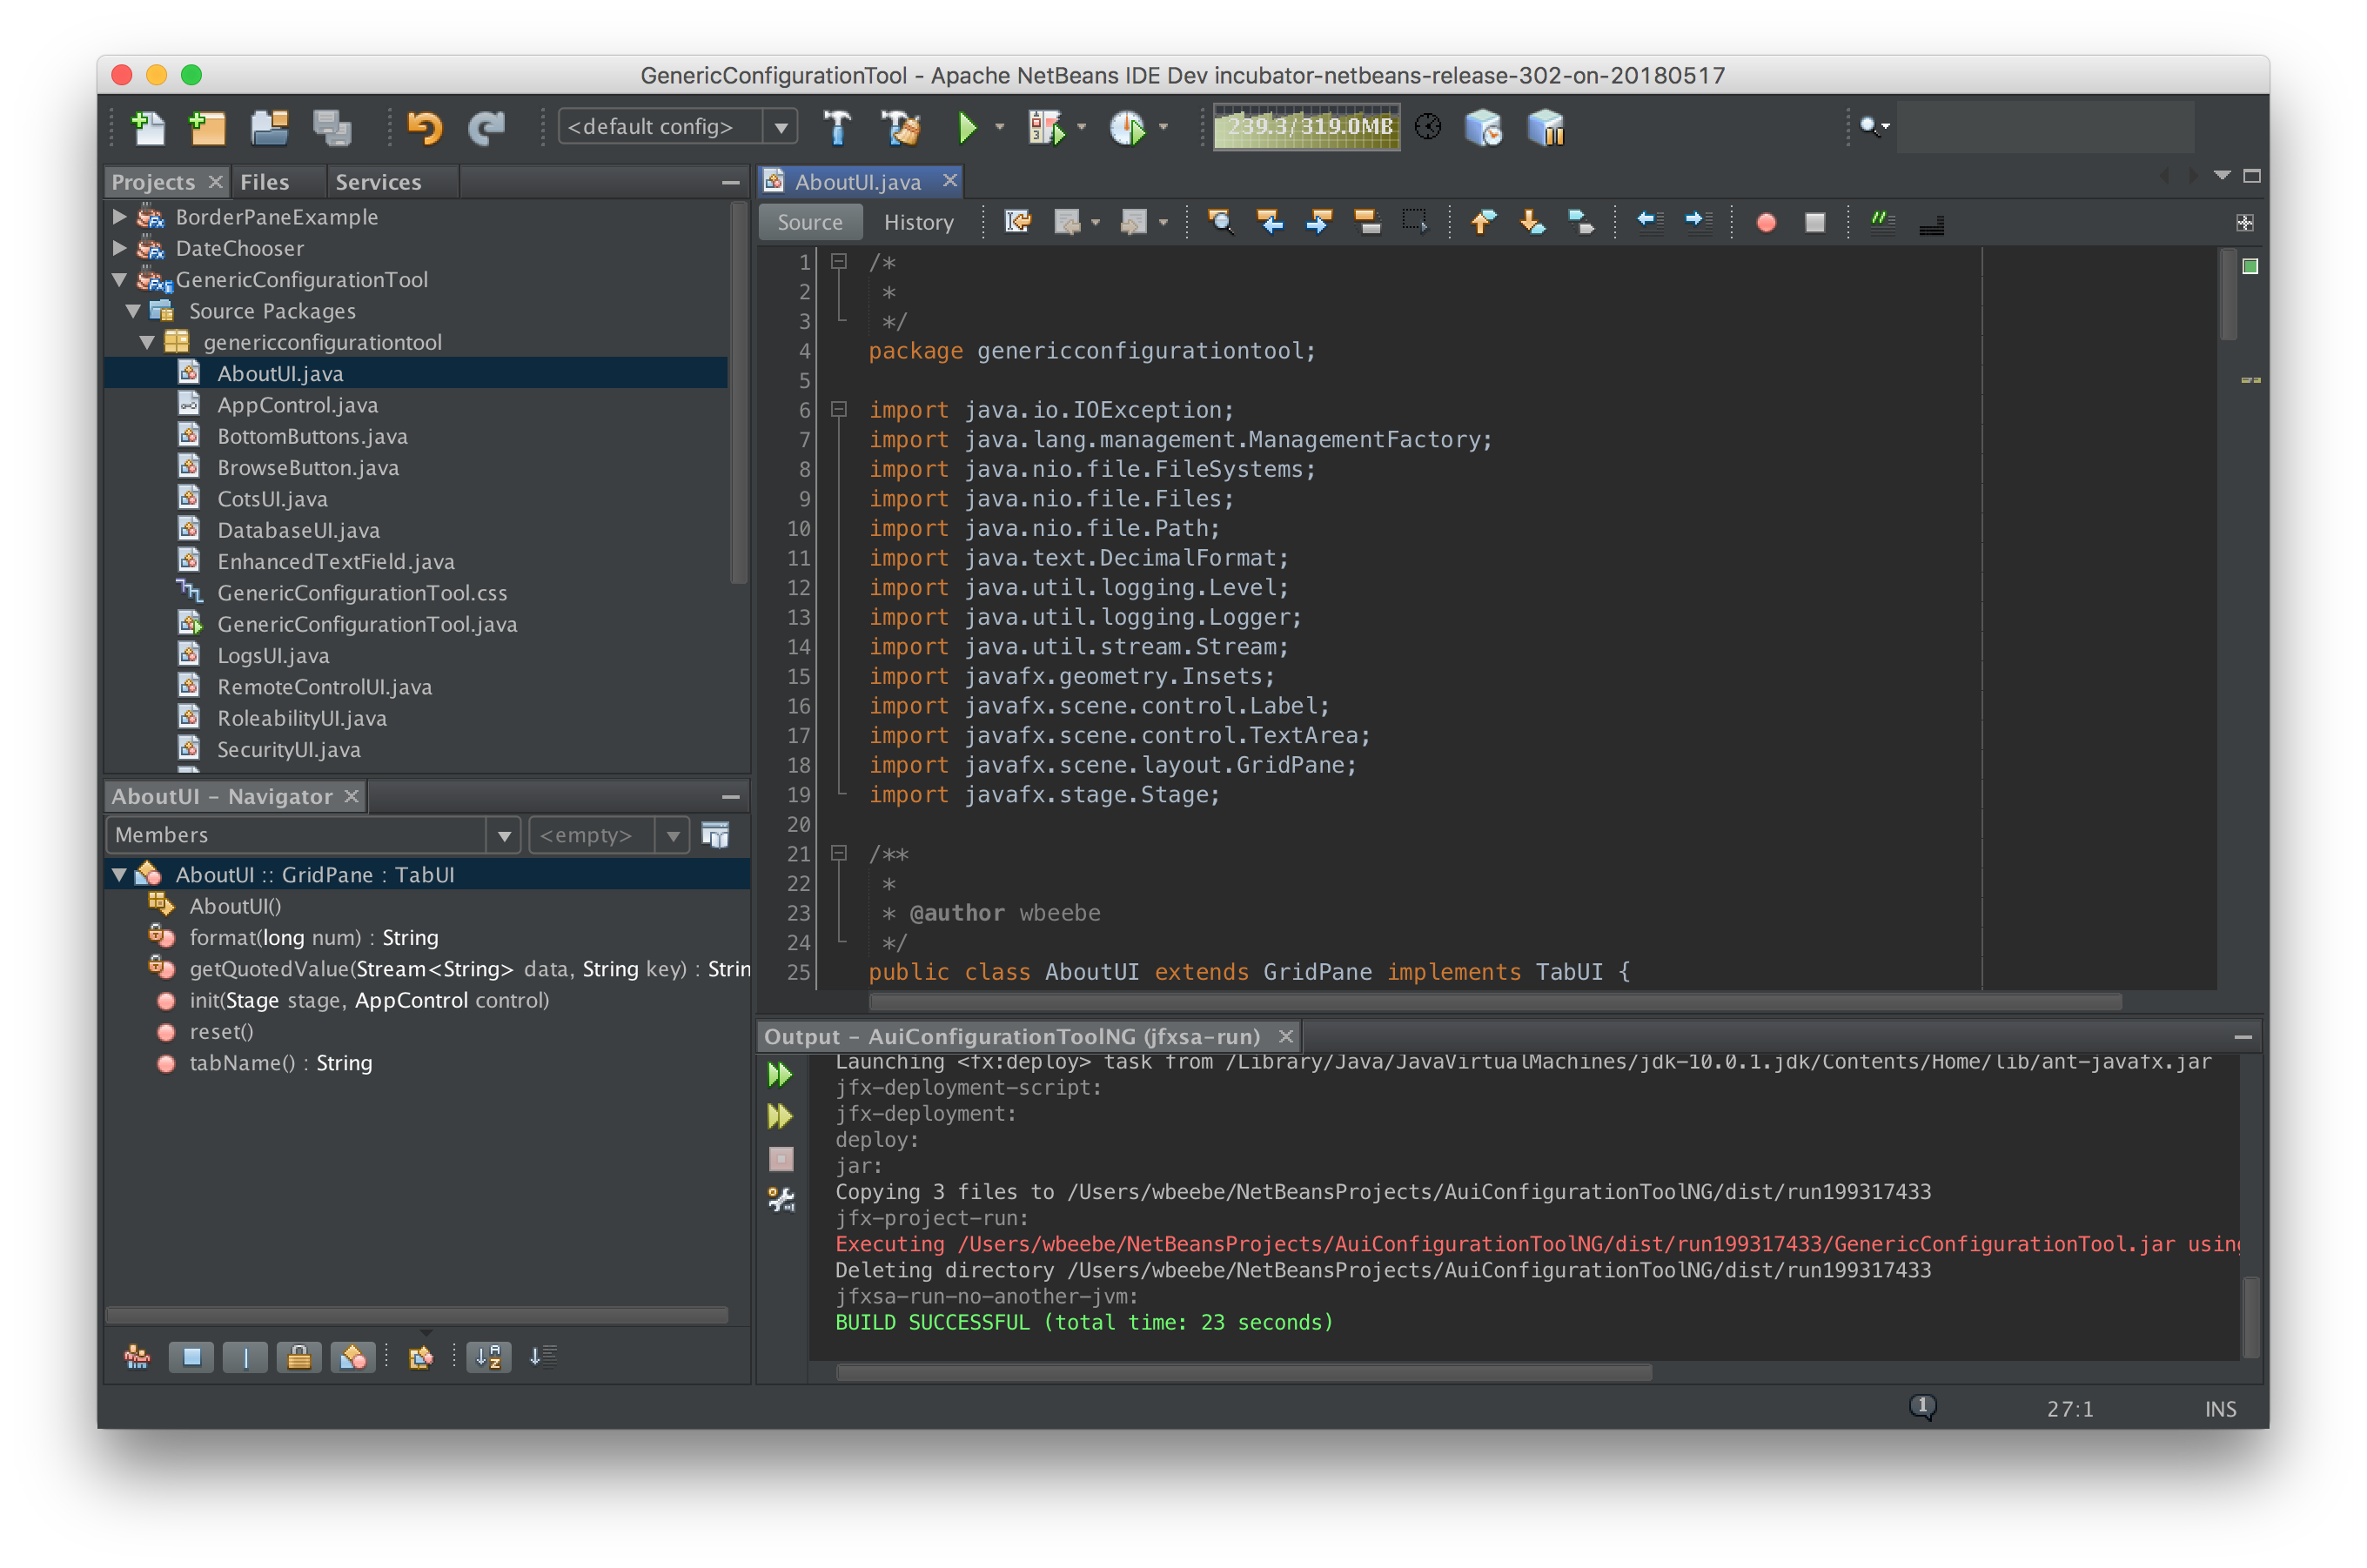Click the Save All toolbar icon

point(331,128)
